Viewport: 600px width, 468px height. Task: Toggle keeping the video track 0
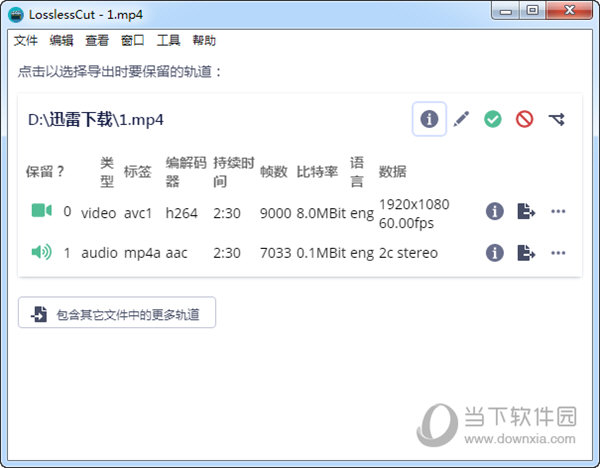41,210
